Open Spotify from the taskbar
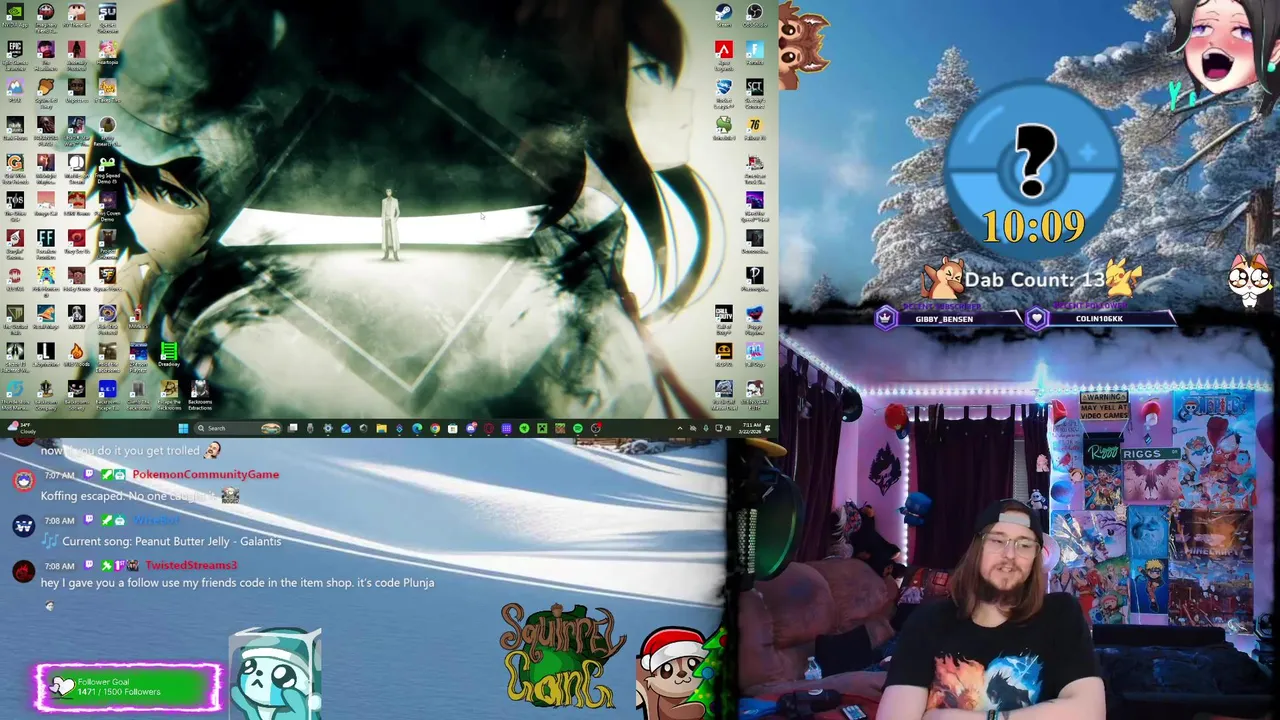1280x720 pixels. pos(577,428)
